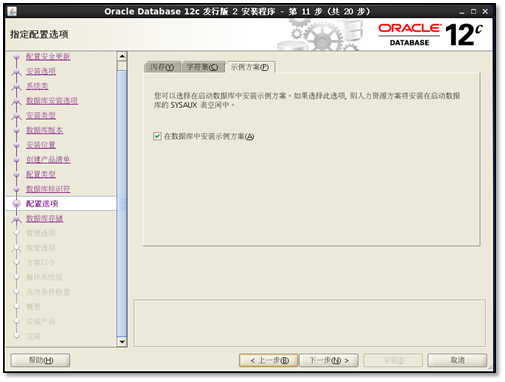Open 数据库版本 step link
The height and width of the screenshot is (382, 505).
[45, 130]
